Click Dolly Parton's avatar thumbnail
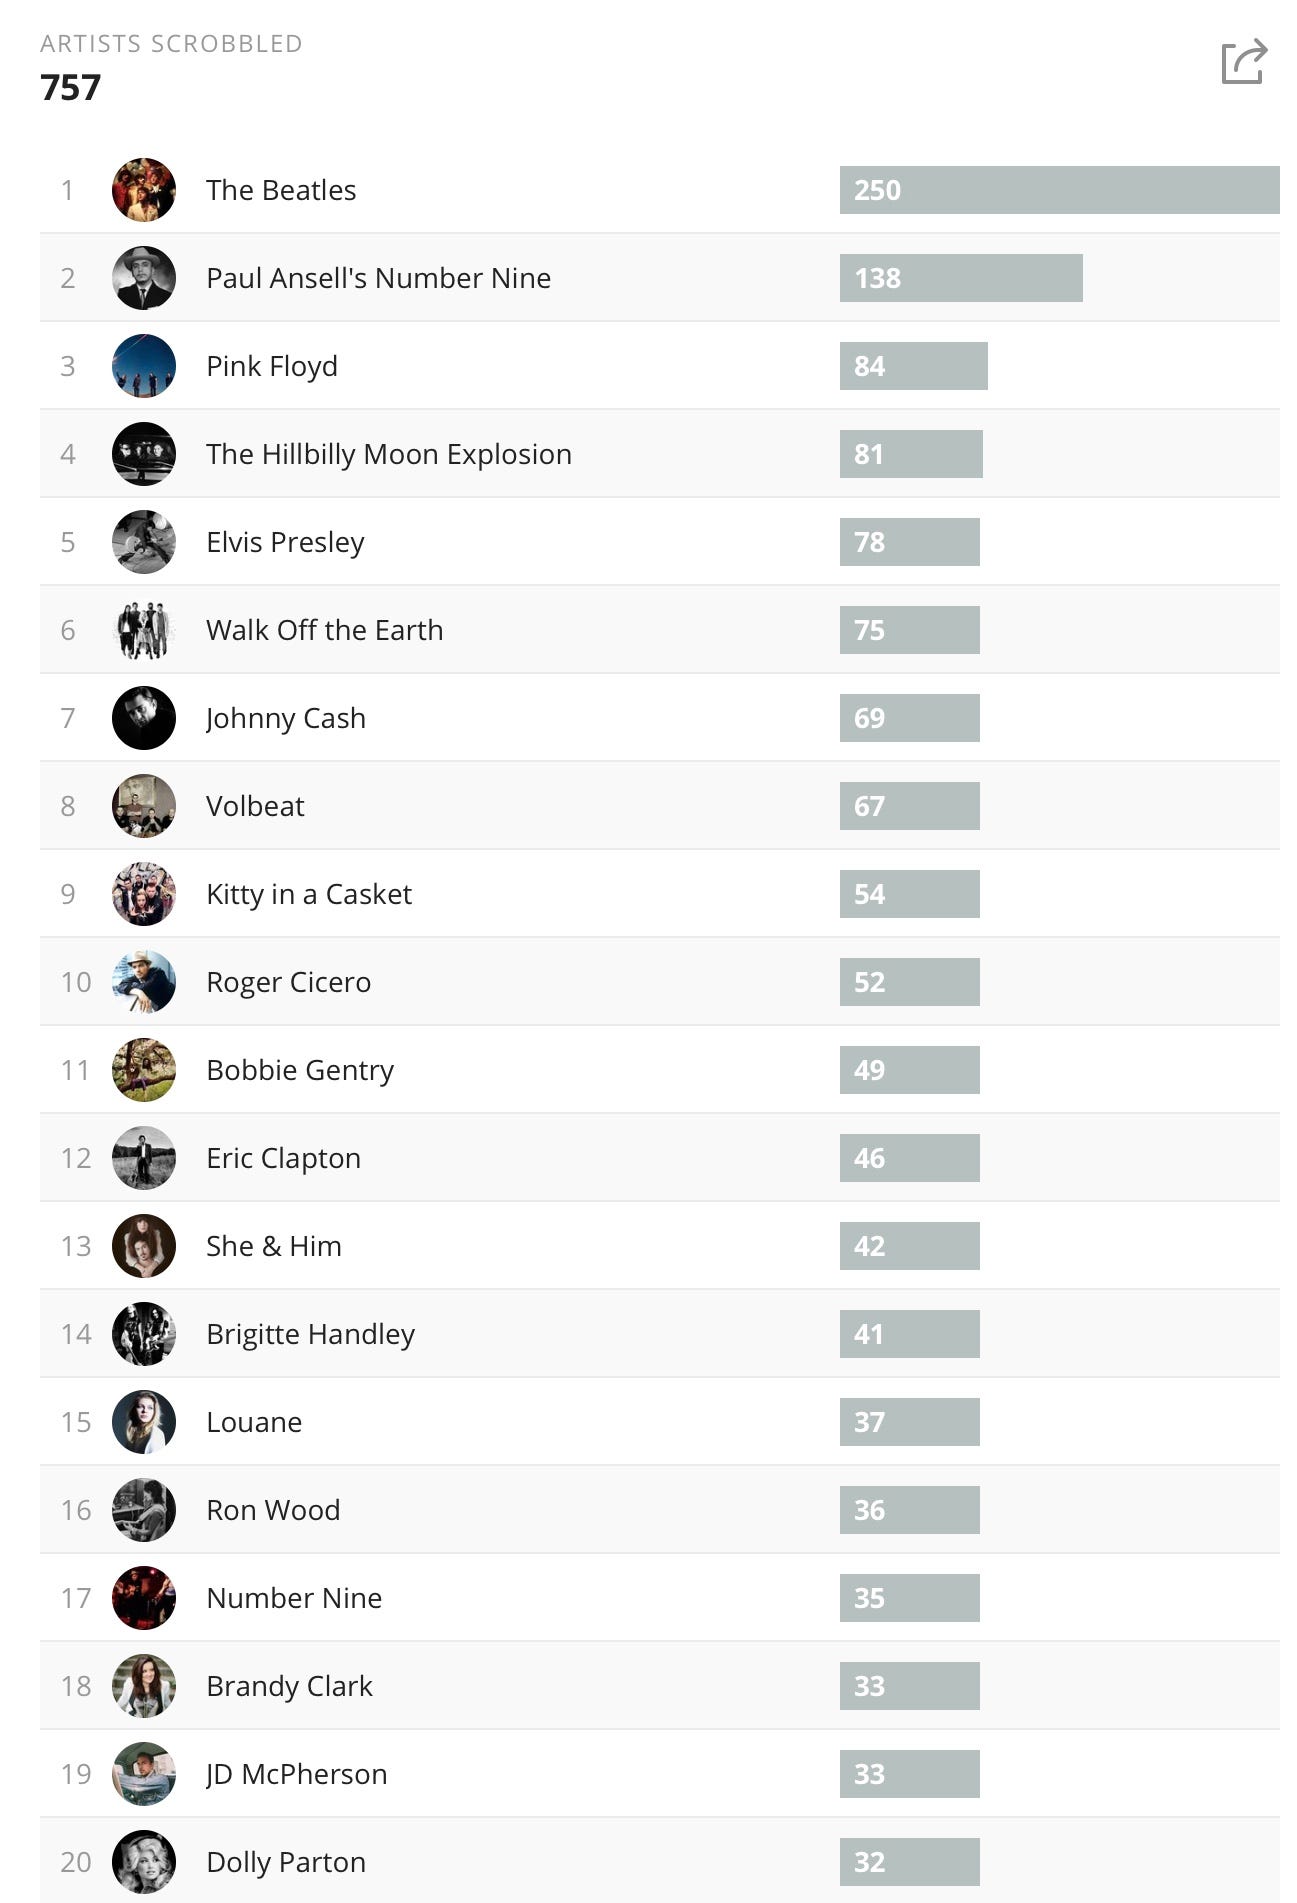 click(x=144, y=1862)
